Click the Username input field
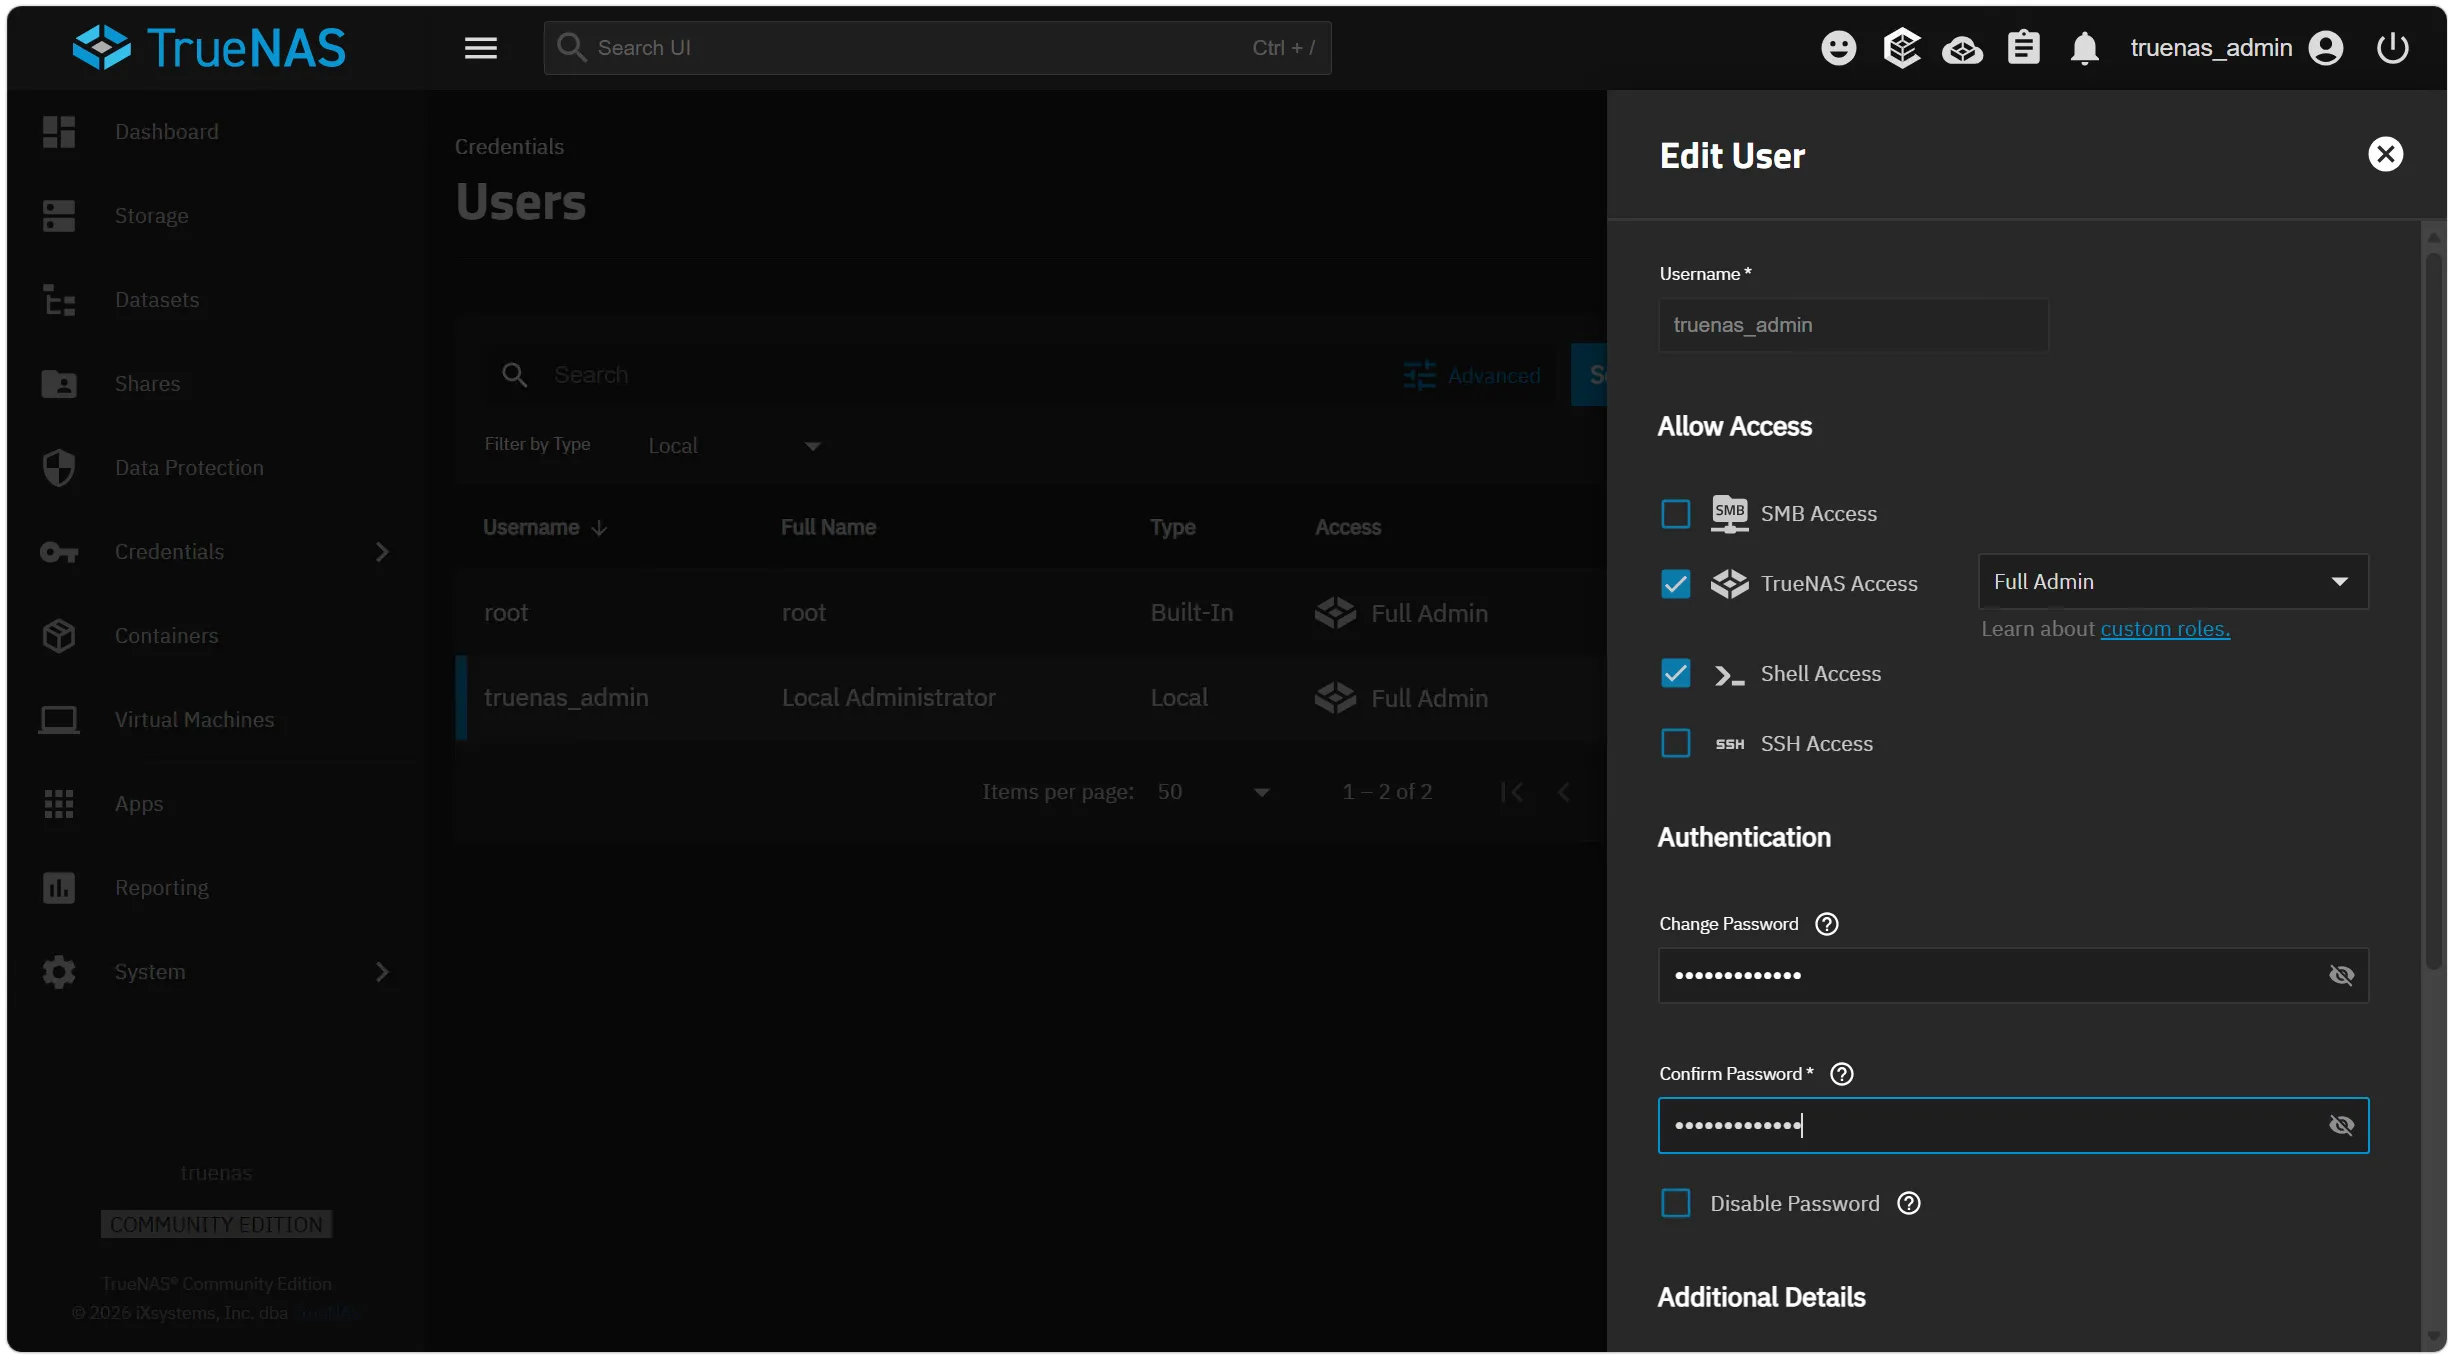This screenshot has height=1355, width=2451. point(1853,325)
